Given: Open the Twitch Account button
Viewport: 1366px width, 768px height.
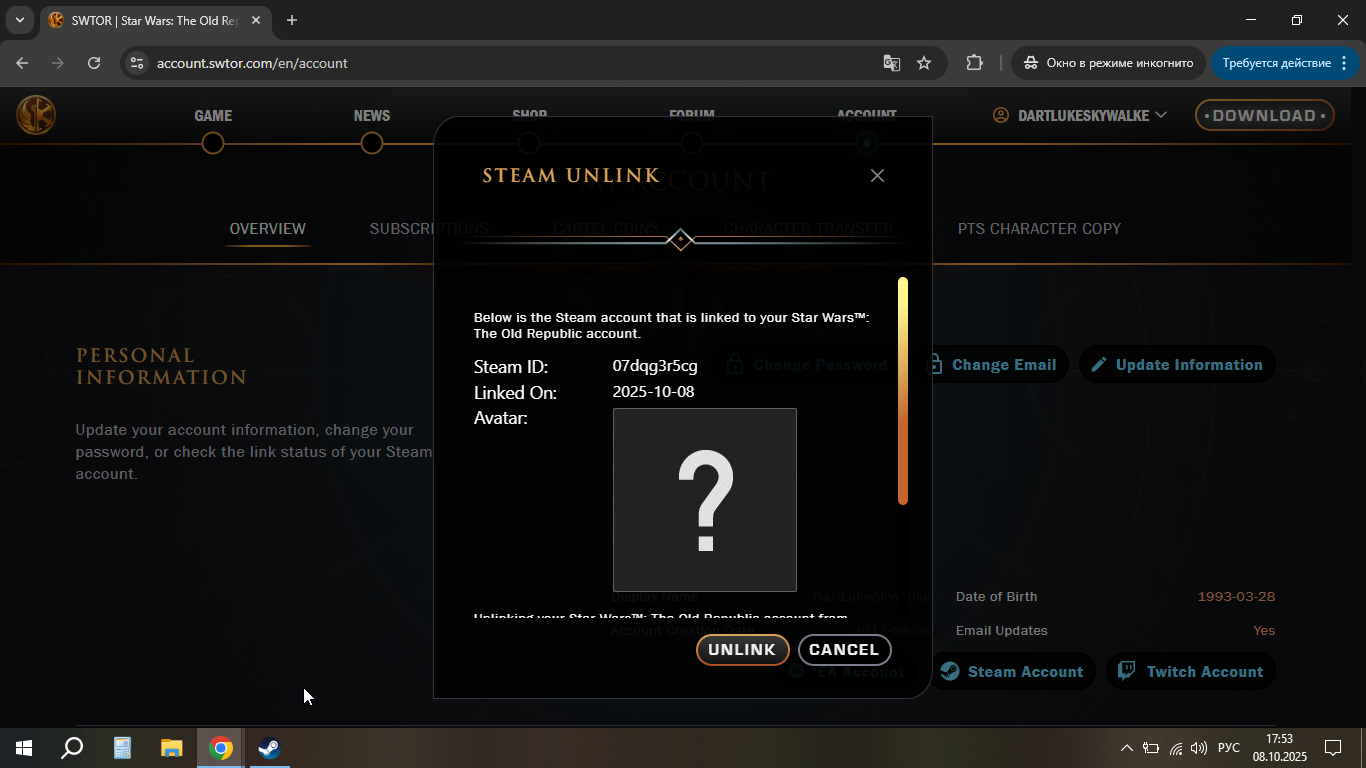Looking at the screenshot, I should click(x=1190, y=672).
